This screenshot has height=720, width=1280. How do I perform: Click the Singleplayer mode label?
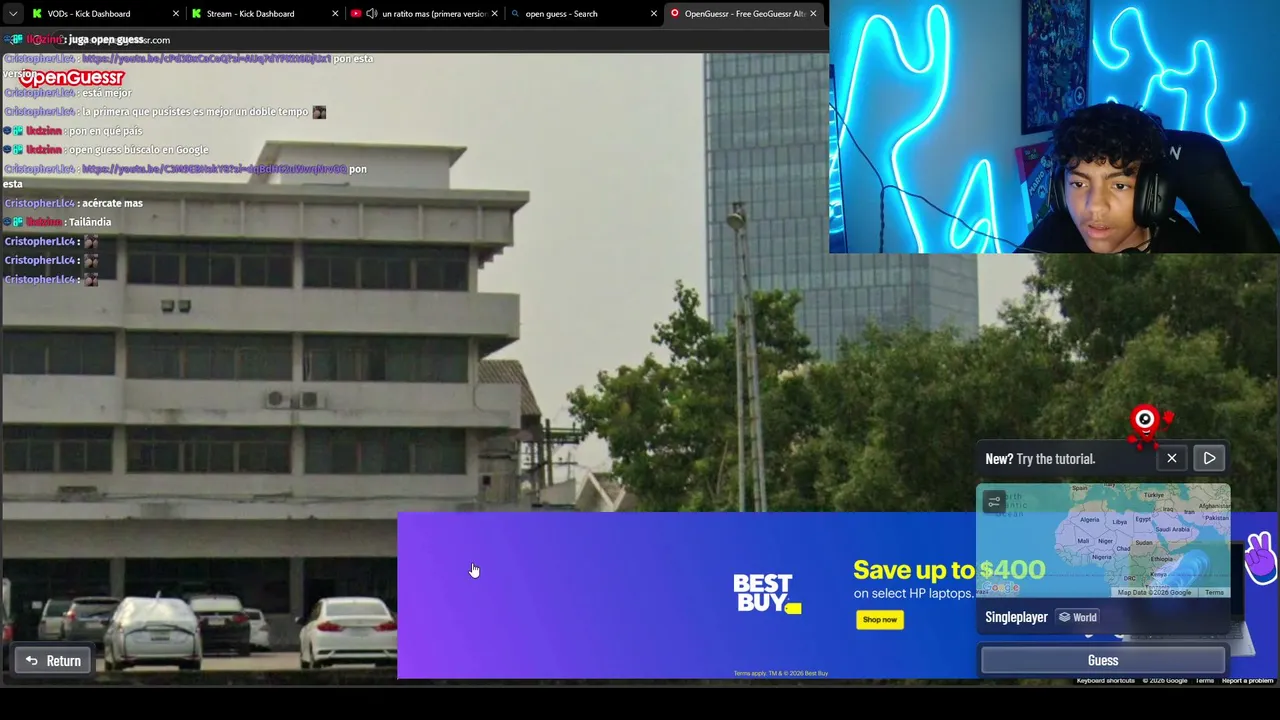coord(1016,617)
